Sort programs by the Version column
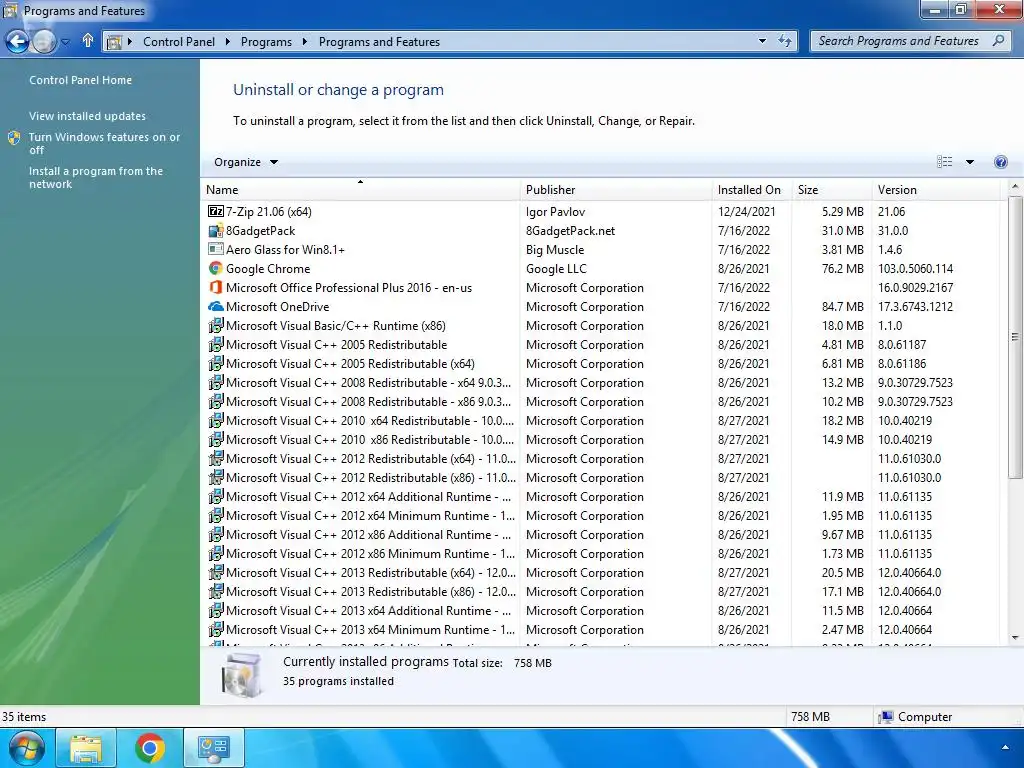This screenshot has width=1024, height=768. 935,189
